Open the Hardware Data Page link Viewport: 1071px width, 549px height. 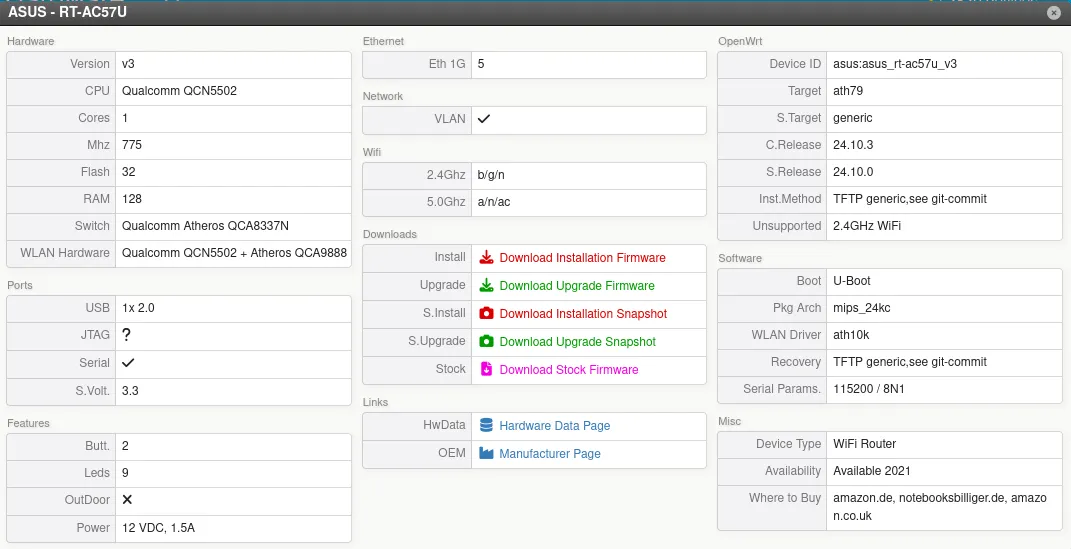click(x=554, y=426)
